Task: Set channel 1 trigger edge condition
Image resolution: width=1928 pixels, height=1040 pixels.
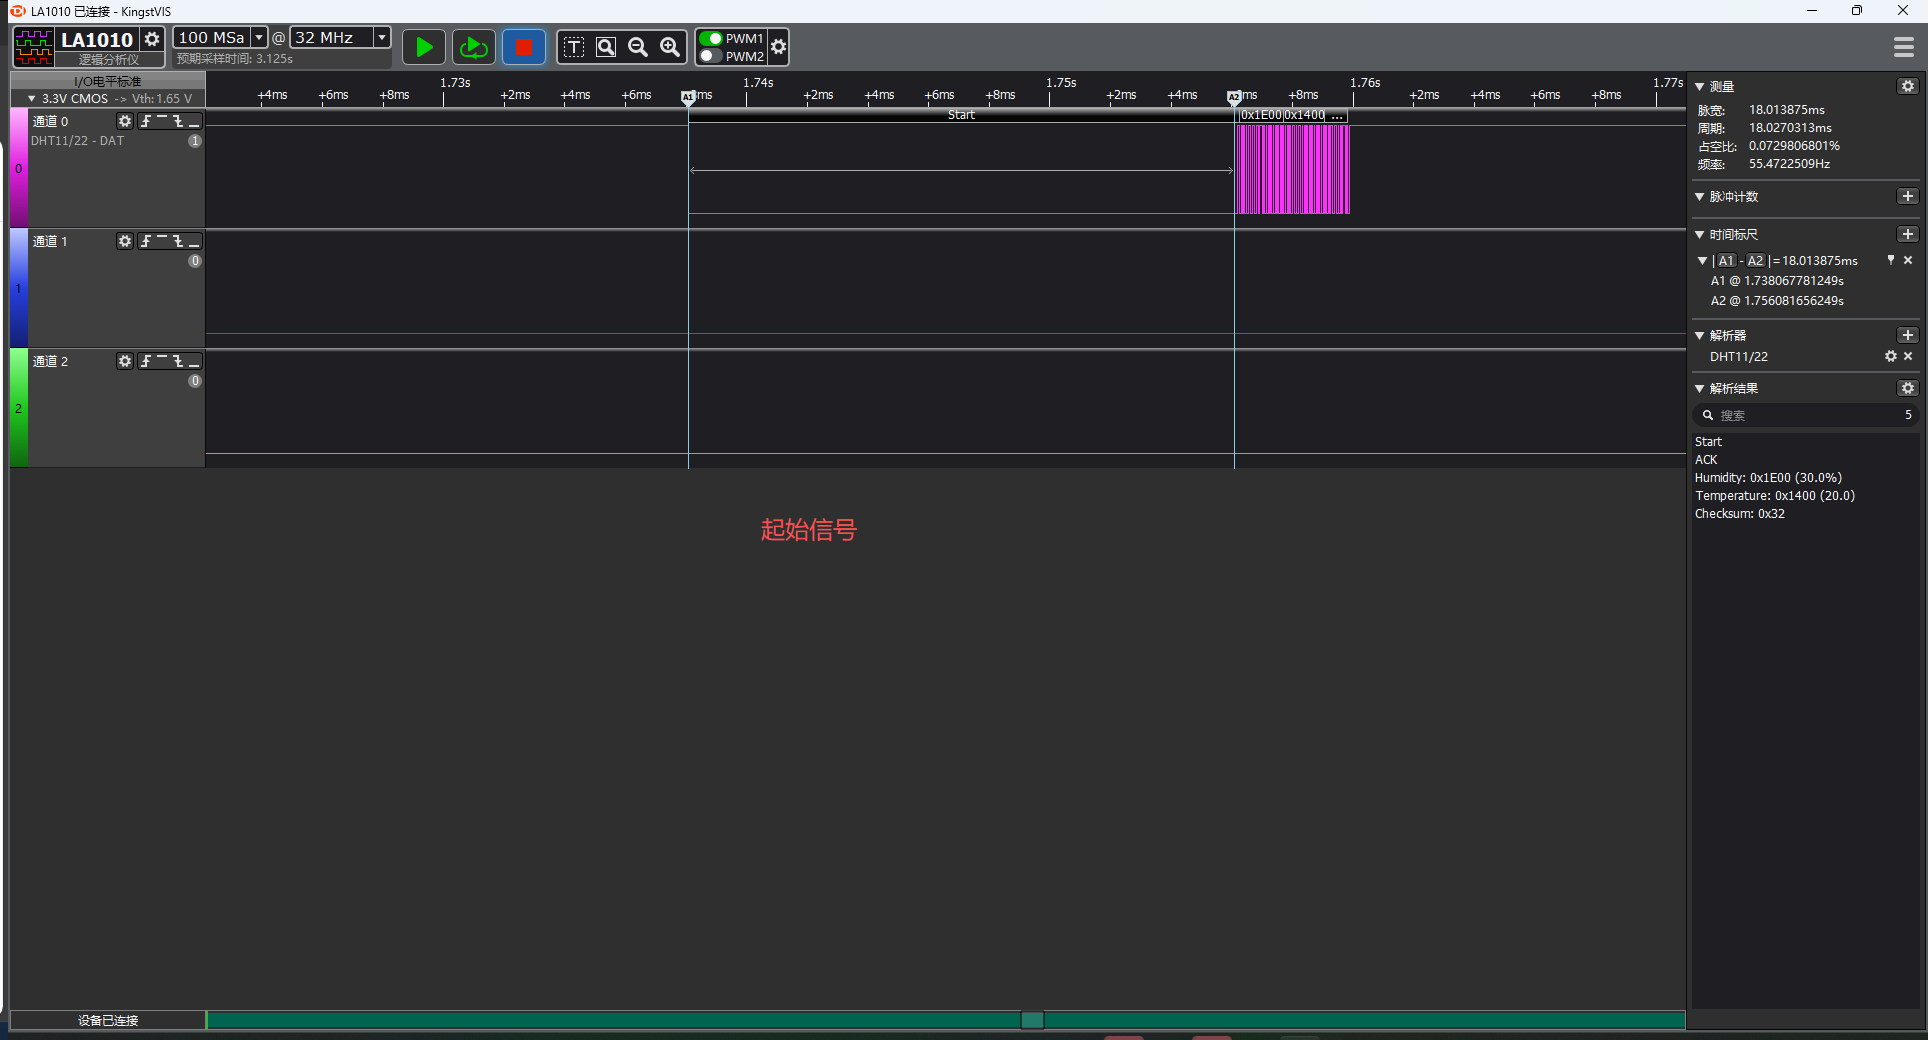Action: pos(147,241)
